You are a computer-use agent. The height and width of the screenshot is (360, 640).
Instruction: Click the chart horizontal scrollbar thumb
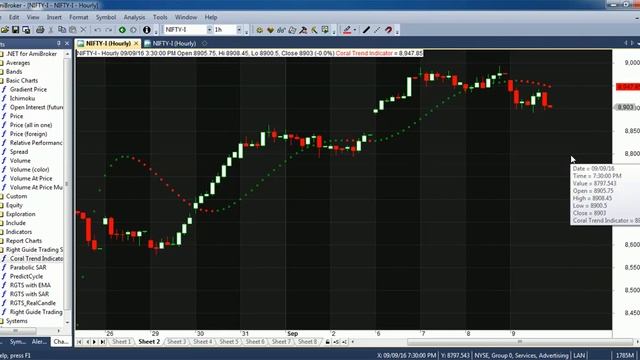[520, 342]
